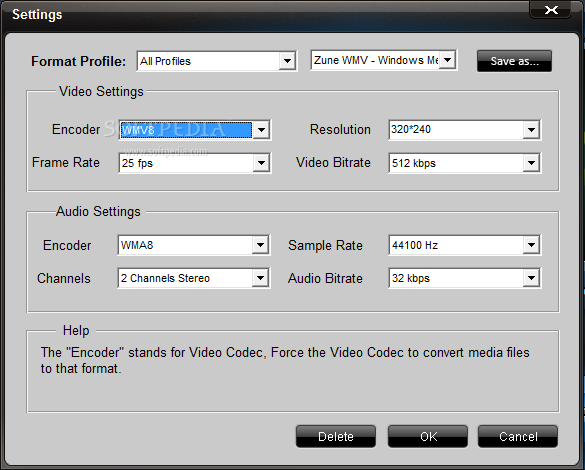Click the Delete button
This screenshot has height=470, width=585.
tap(336, 436)
